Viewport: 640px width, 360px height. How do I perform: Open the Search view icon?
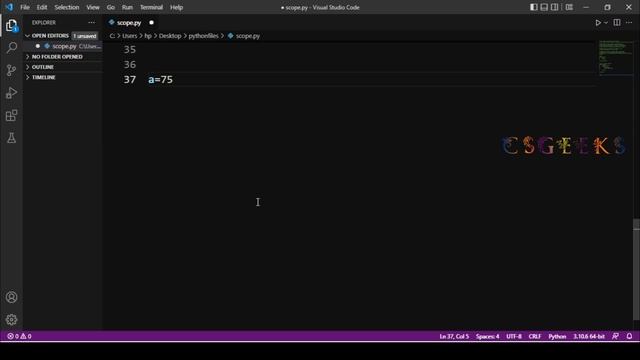click(x=11, y=48)
